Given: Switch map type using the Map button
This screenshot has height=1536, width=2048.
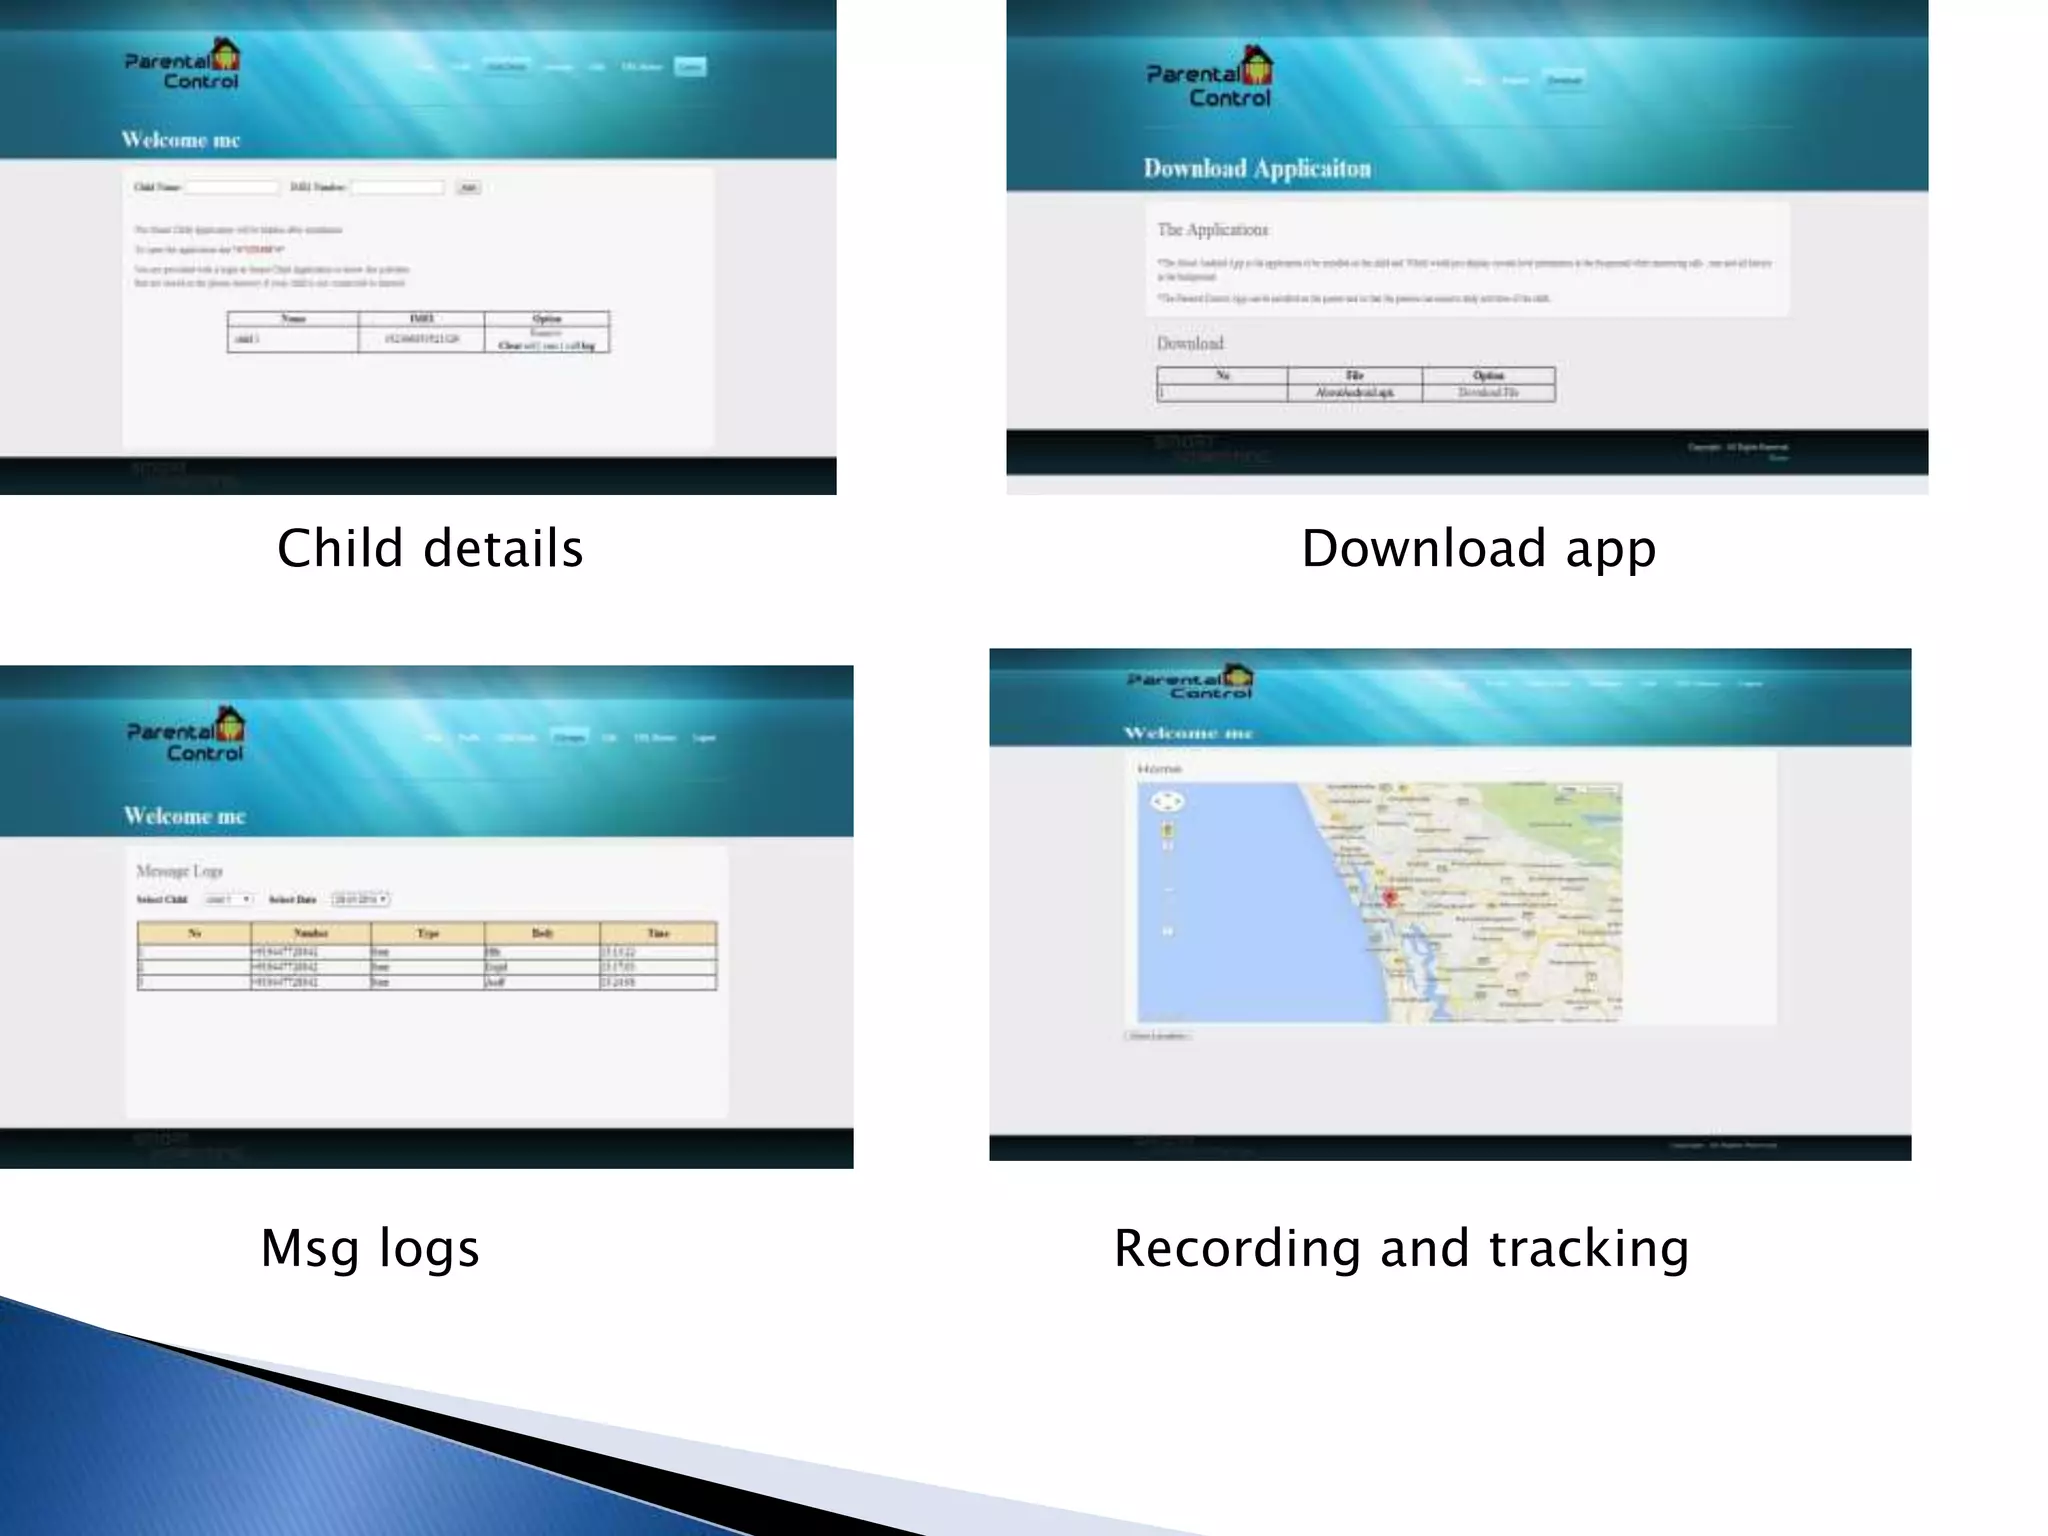Looking at the screenshot, I should [x=1571, y=790].
